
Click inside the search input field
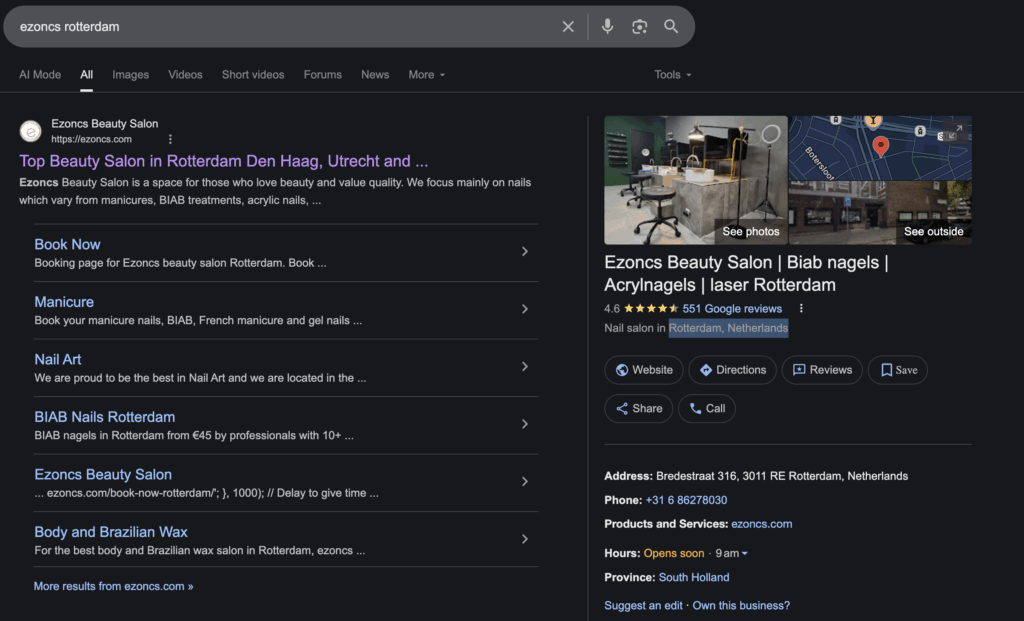click(280, 27)
